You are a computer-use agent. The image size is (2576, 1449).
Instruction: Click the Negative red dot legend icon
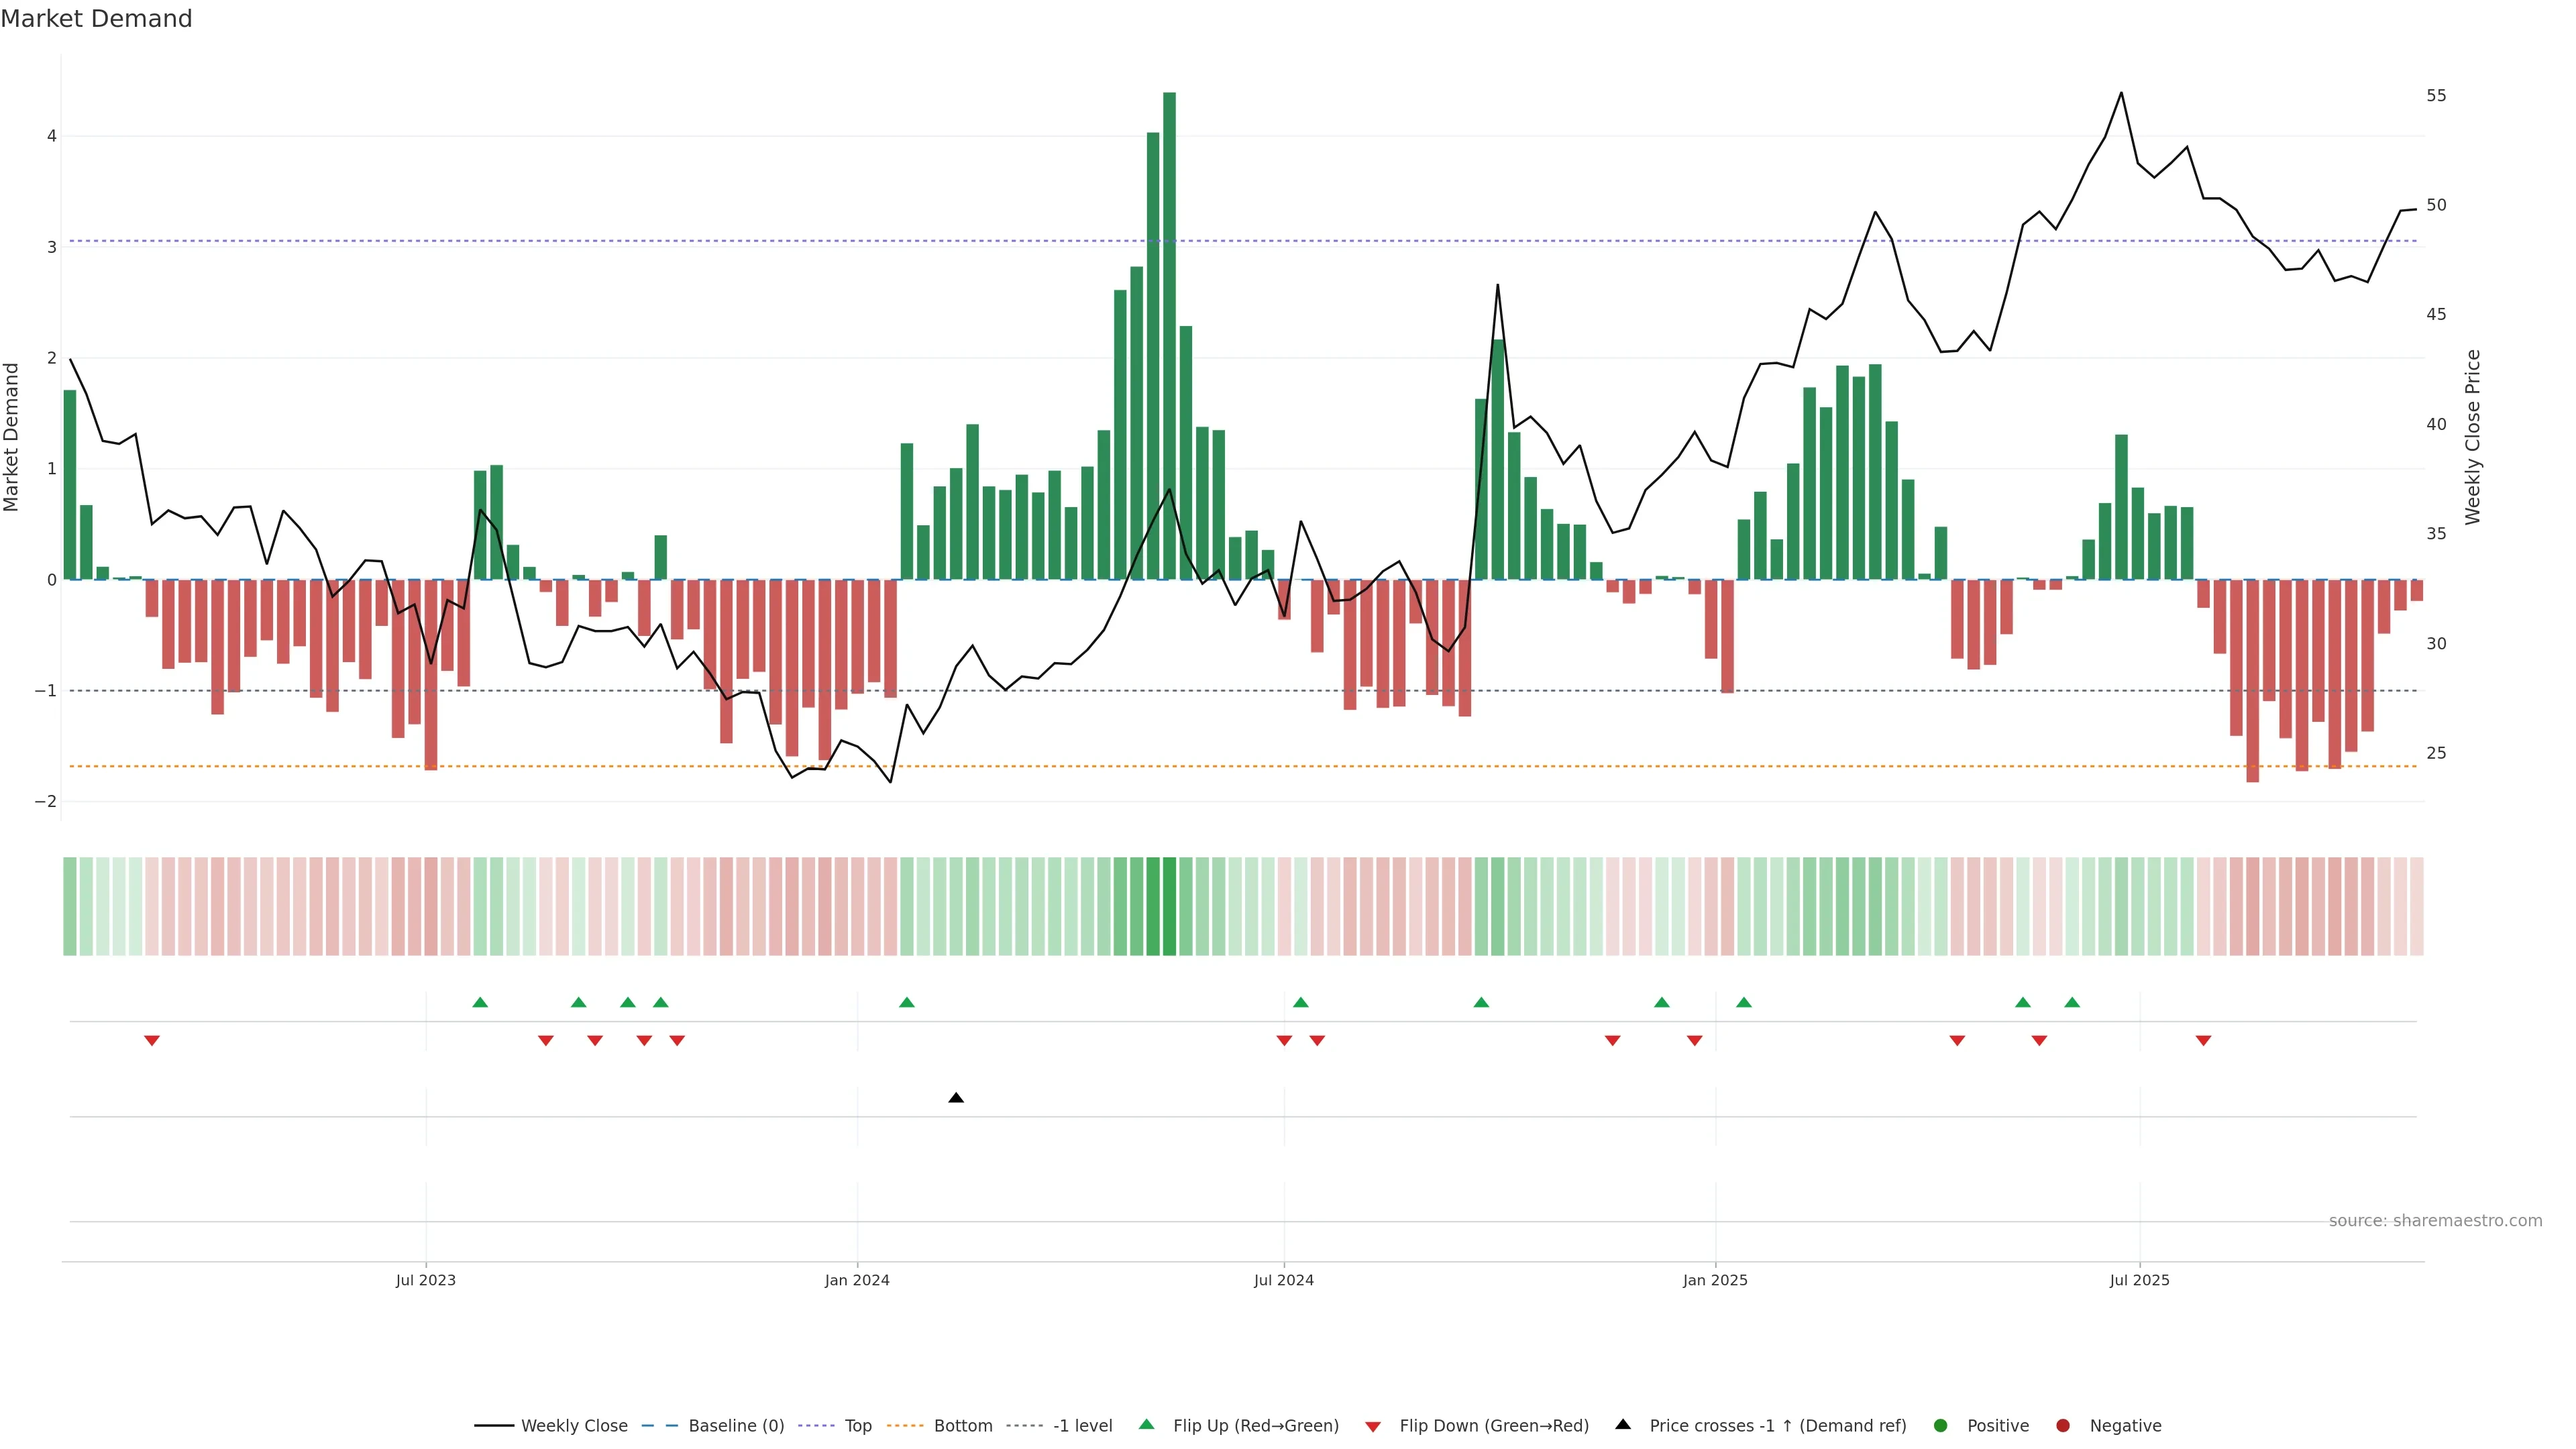click(x=2062, y=1425)
